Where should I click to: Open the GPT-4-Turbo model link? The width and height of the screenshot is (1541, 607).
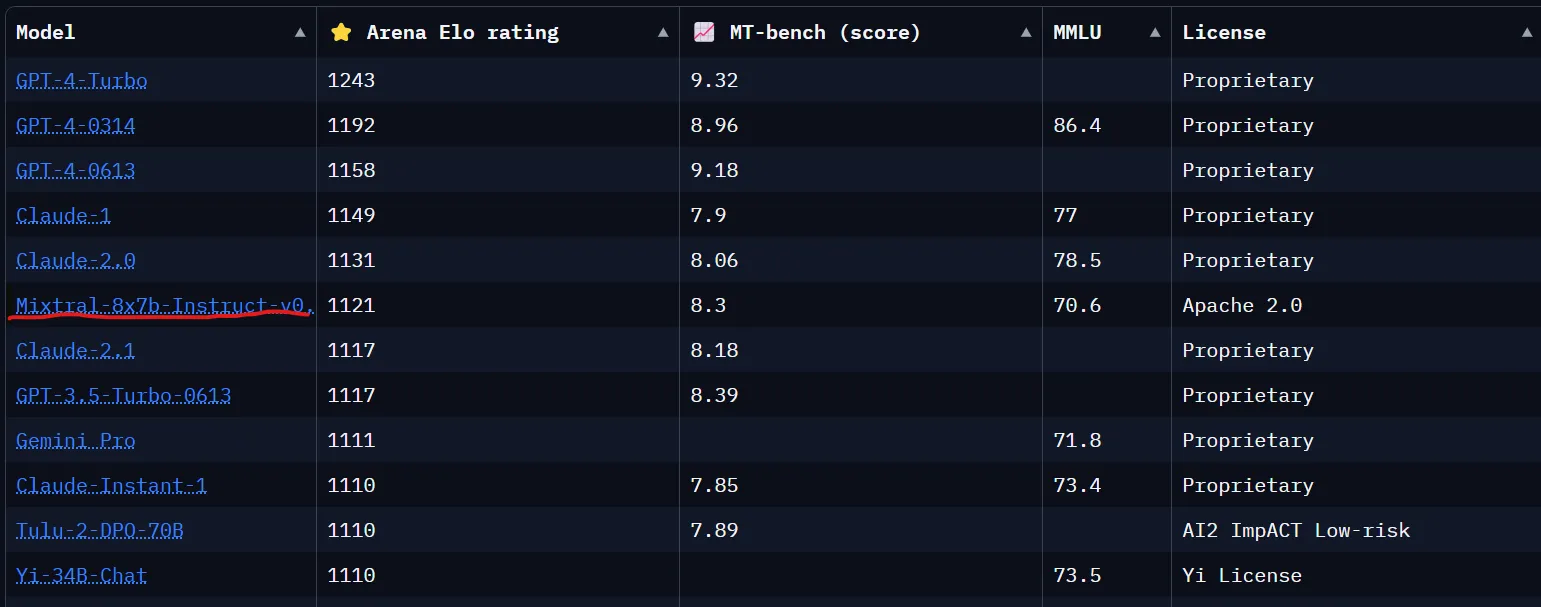[x=82, y=80]
